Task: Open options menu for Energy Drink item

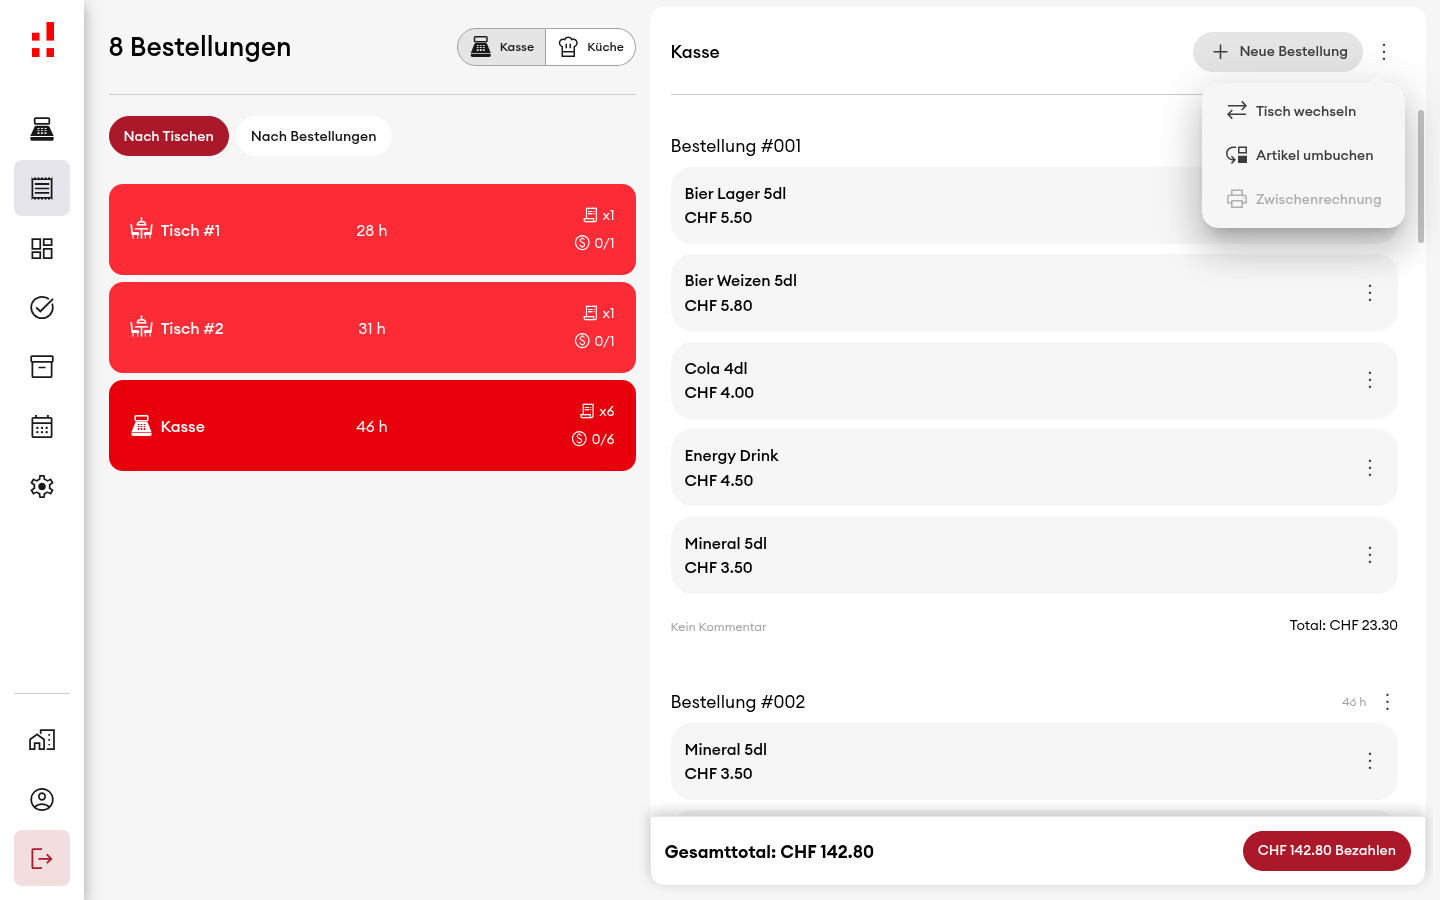Action: click(x=1370, y=468)
